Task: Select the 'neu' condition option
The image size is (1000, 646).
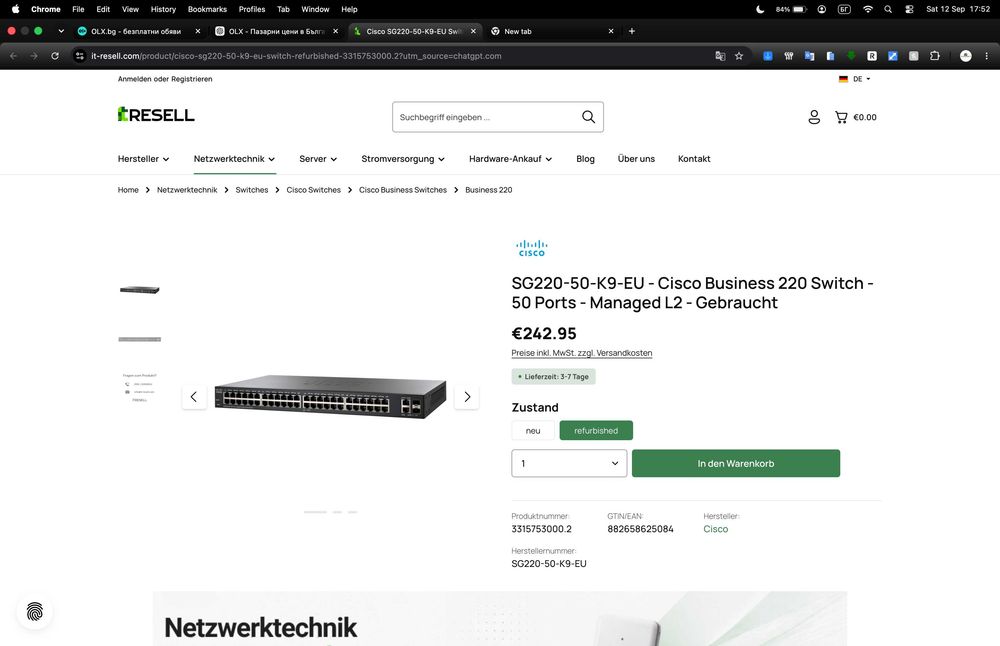Action: pos(533,430)
